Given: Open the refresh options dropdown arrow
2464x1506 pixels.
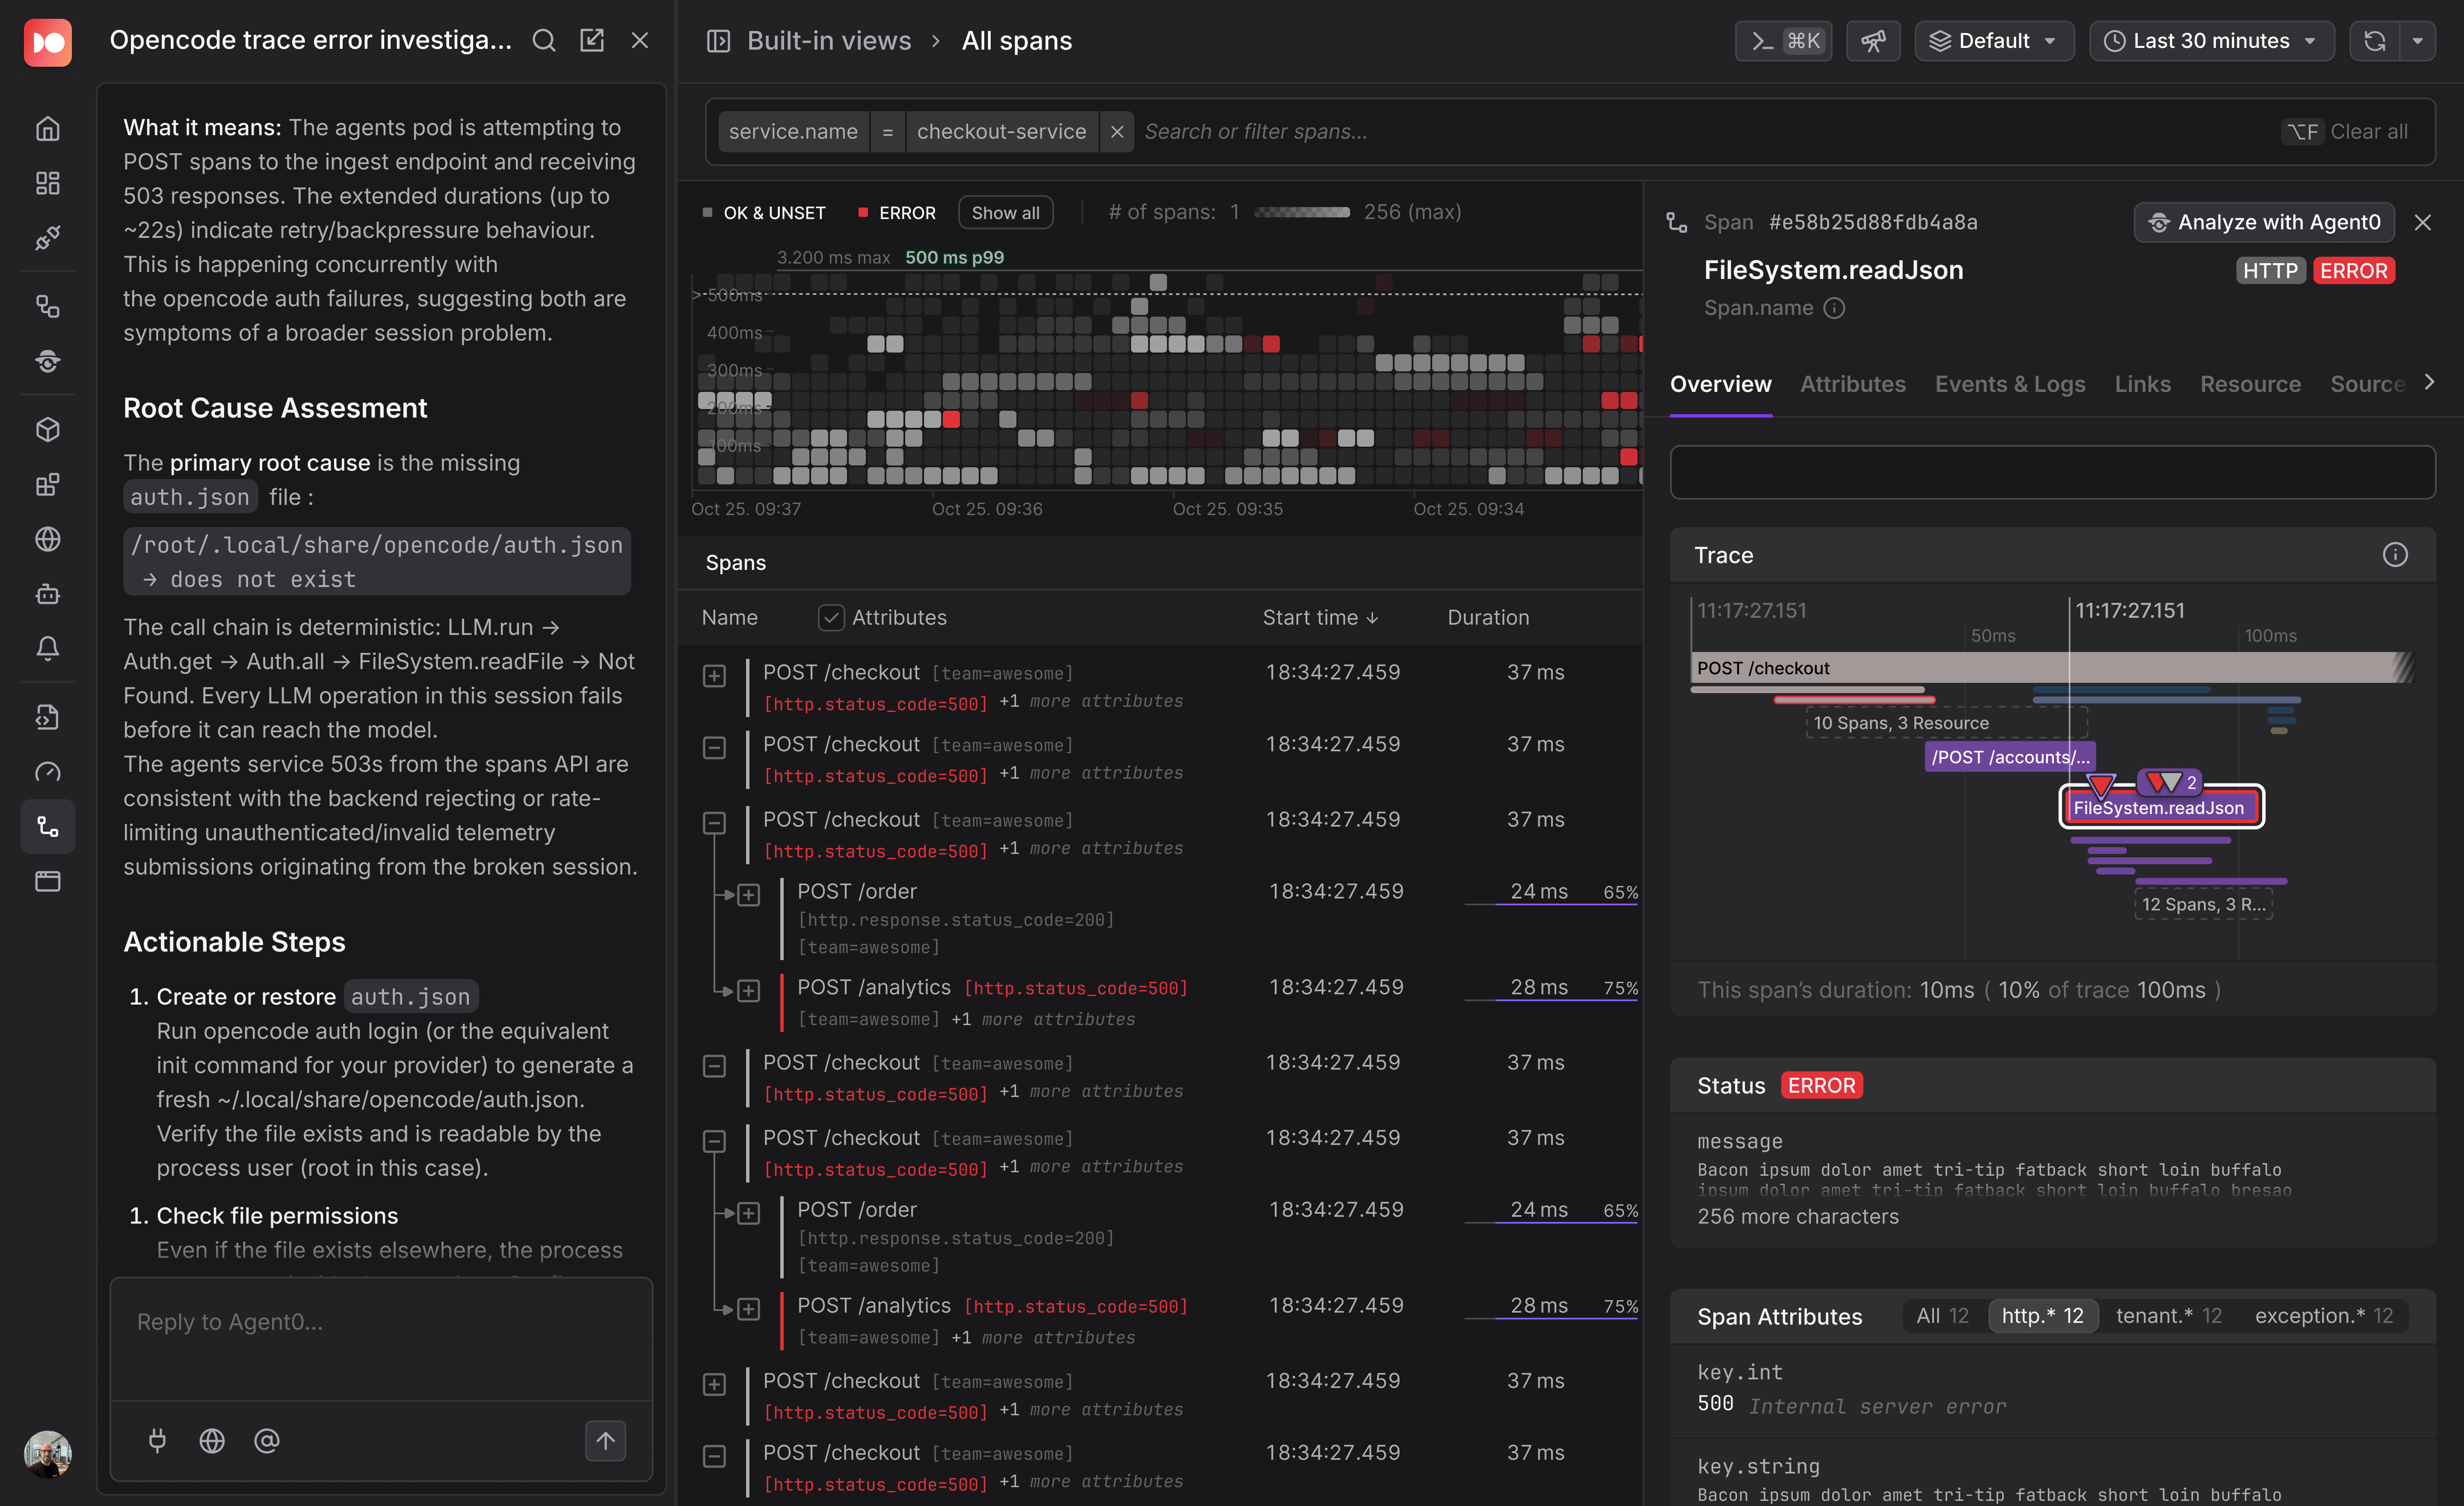Looking at the screenshot, I should coord(2417,41).
